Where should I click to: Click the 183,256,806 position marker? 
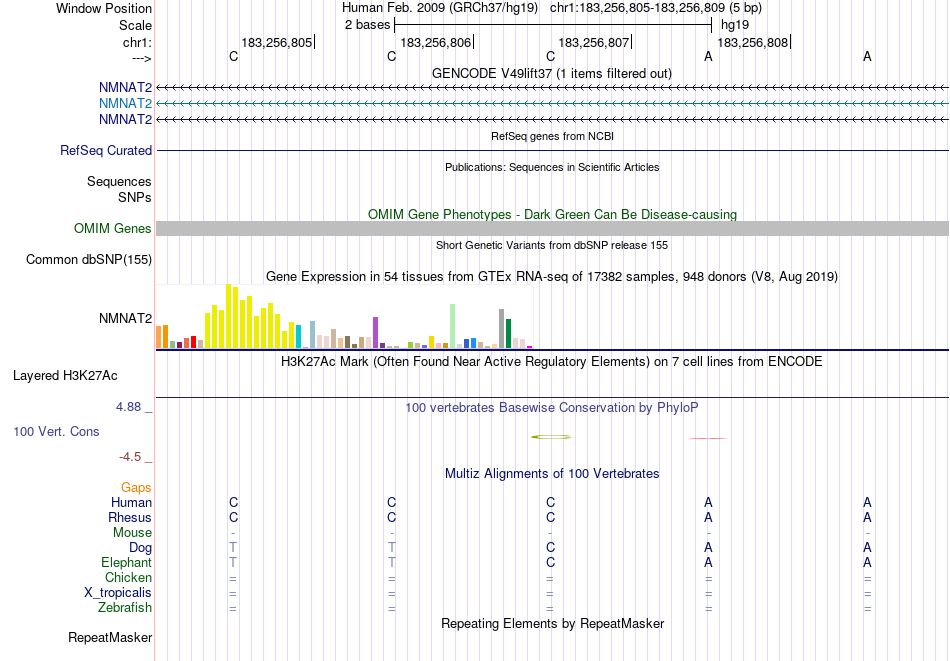click(436, 42)
